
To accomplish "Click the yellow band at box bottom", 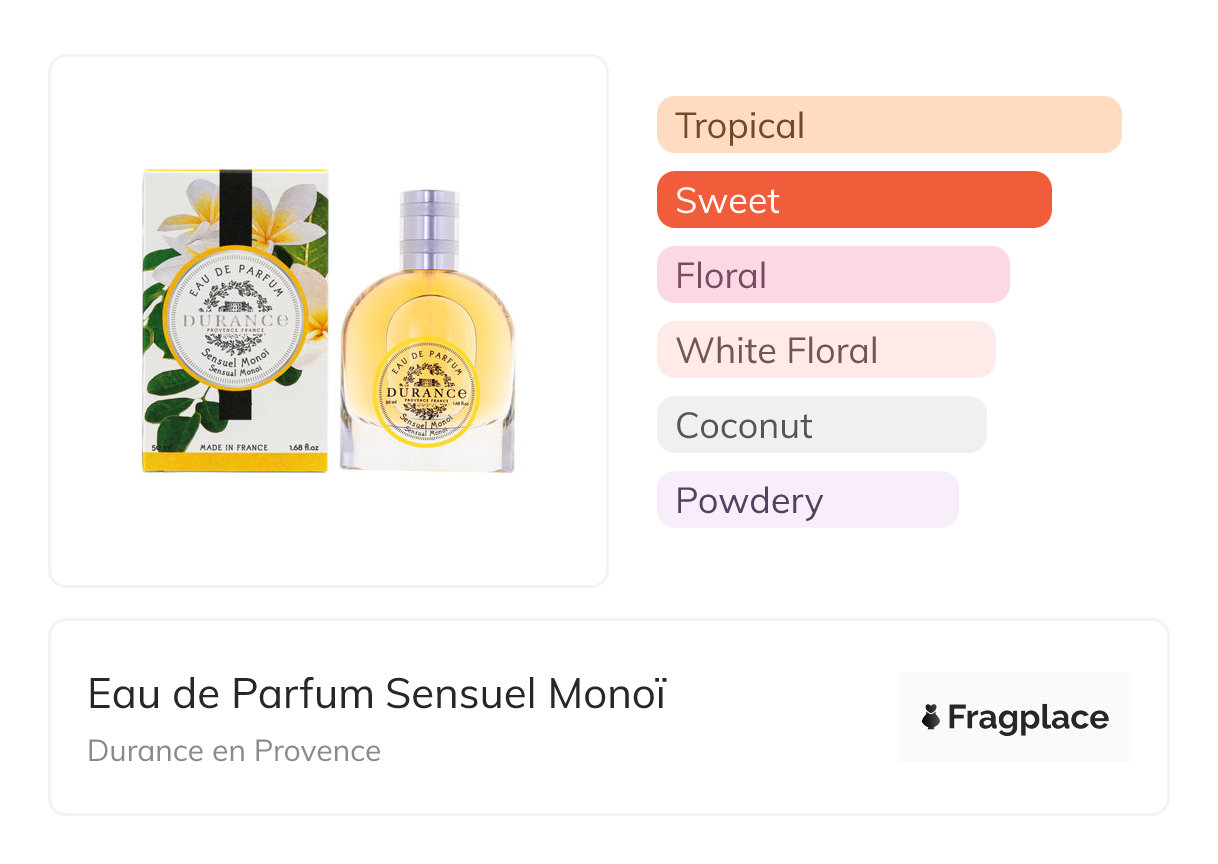I will 235,462.
